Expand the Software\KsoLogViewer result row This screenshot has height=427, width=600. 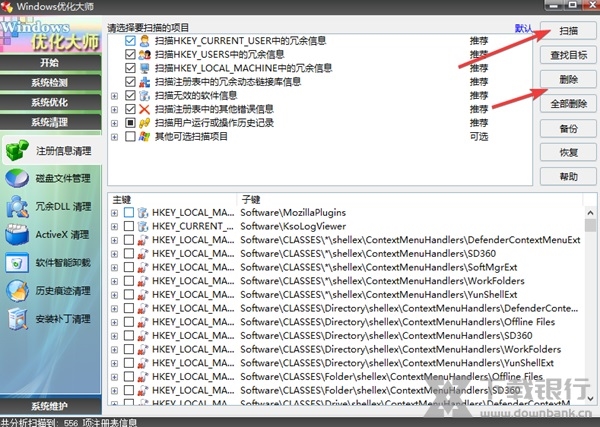[x=114, y=227]
